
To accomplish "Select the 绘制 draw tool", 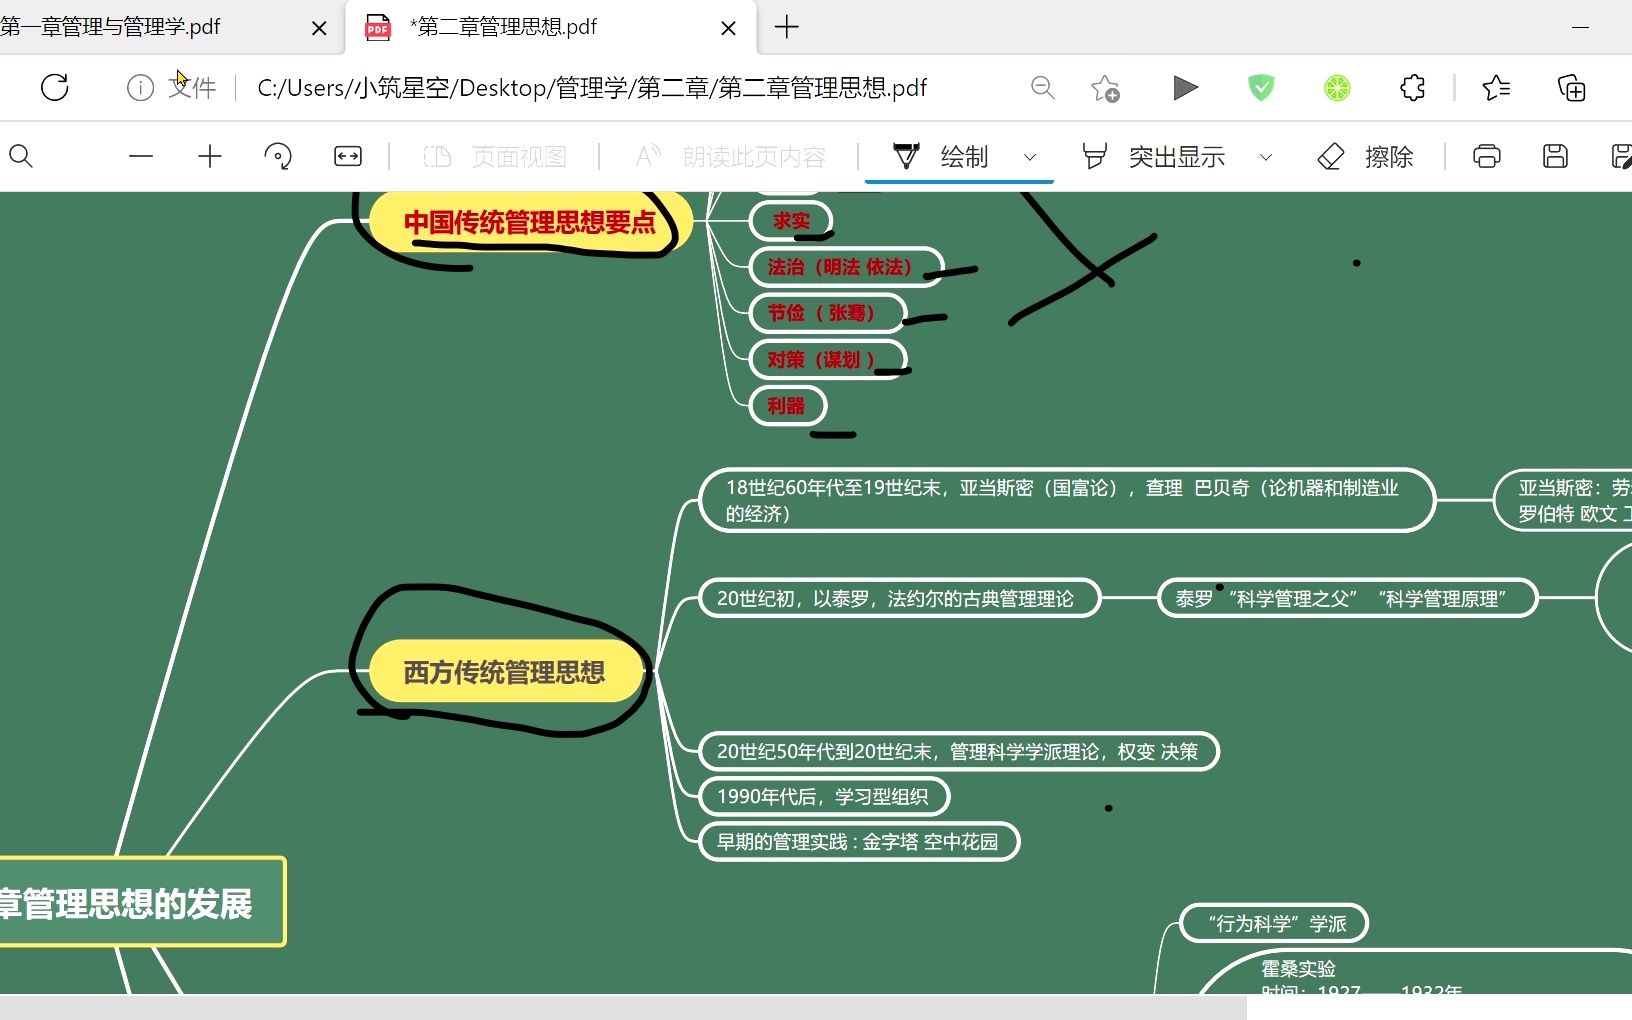I will click(940, 156).
